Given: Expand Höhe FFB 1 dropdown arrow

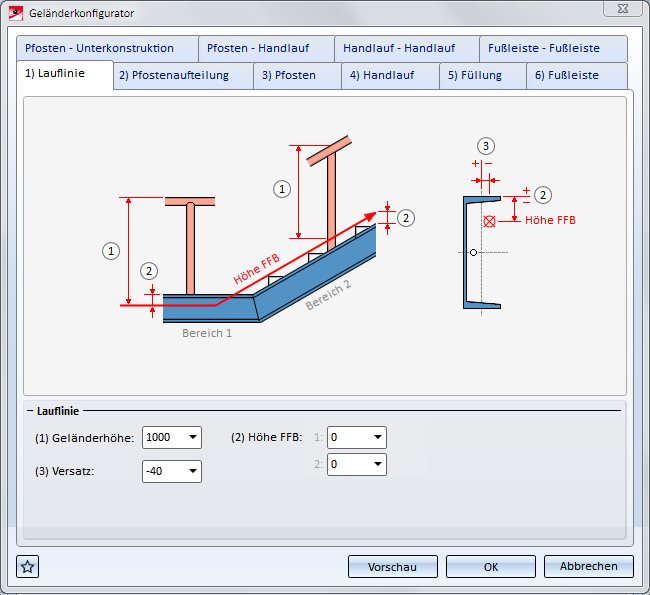Looking at the screenshot, I should [x=378, y=437].
